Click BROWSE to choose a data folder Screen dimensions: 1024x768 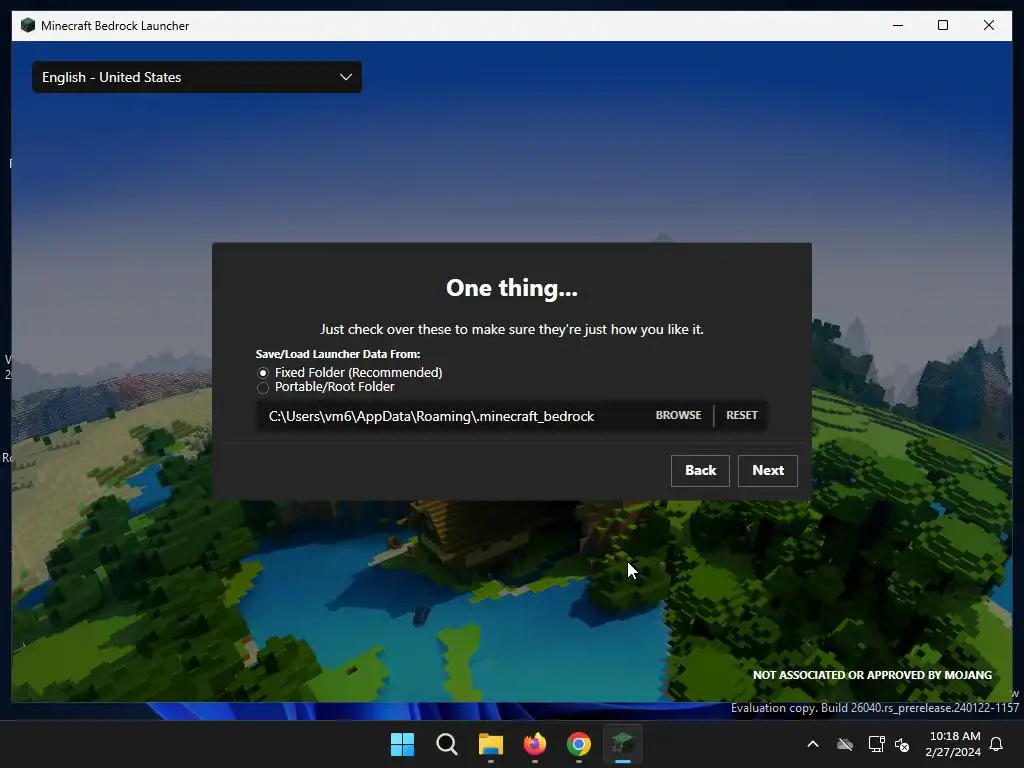click(679, 415)
